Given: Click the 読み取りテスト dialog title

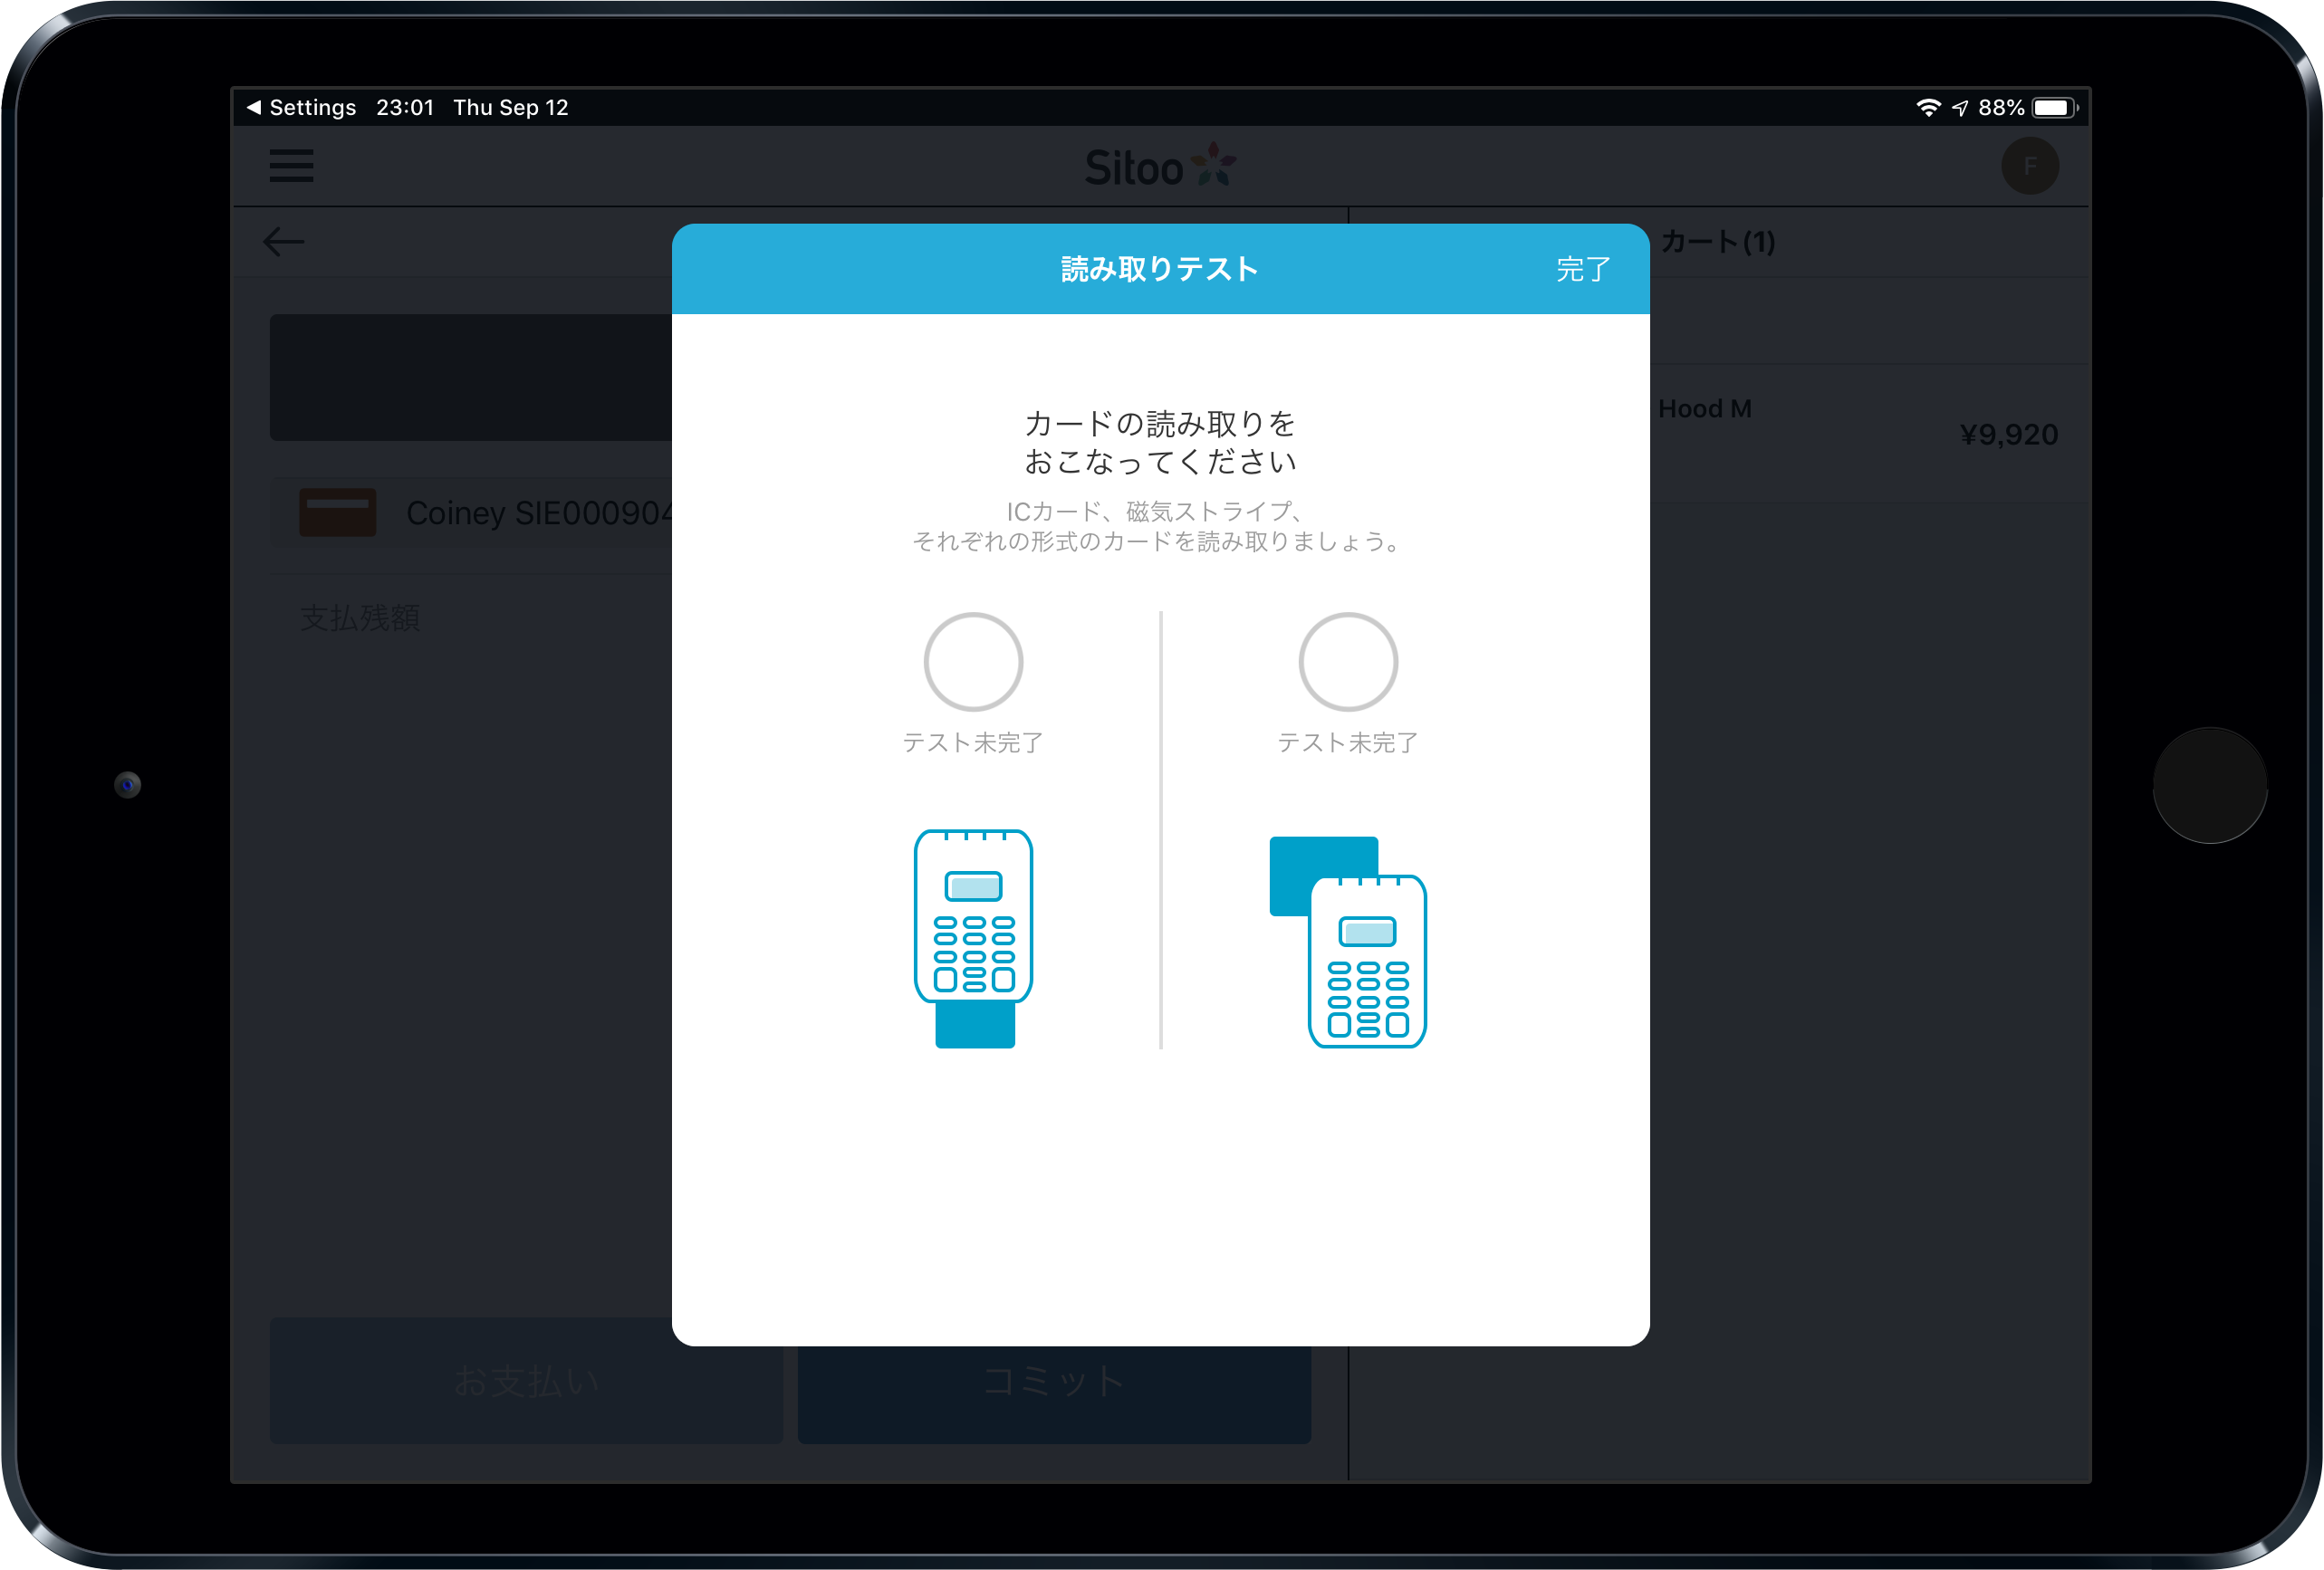Looking at the screenshot, I should (1160, 269).
